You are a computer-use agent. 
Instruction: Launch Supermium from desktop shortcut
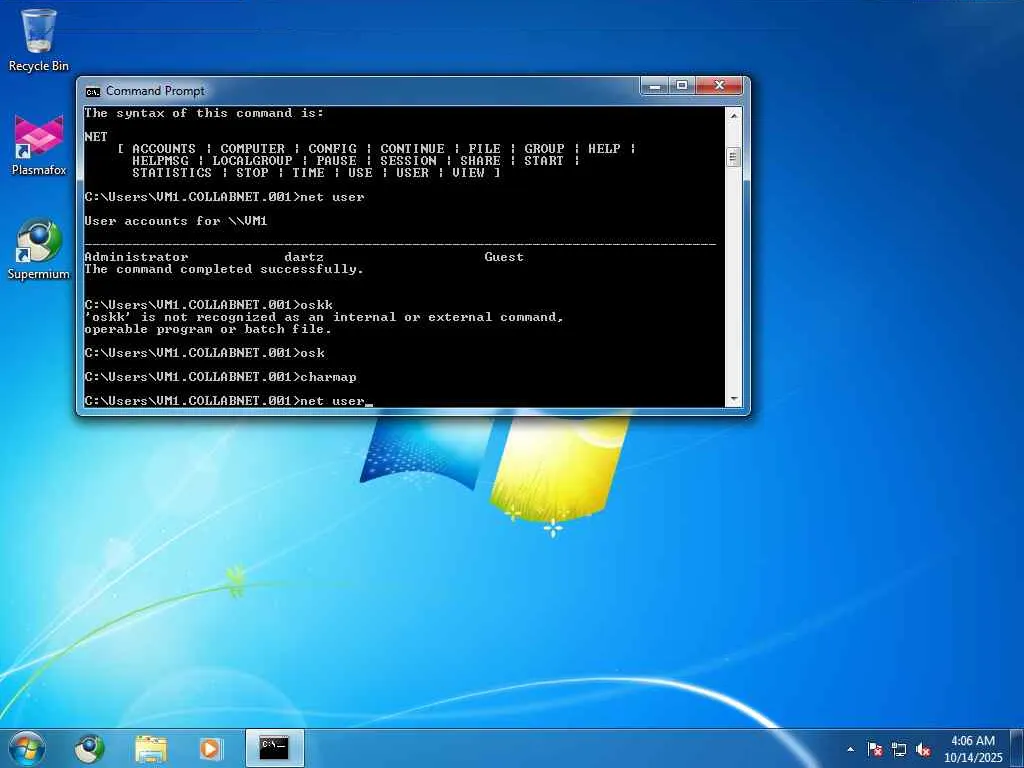39,249
